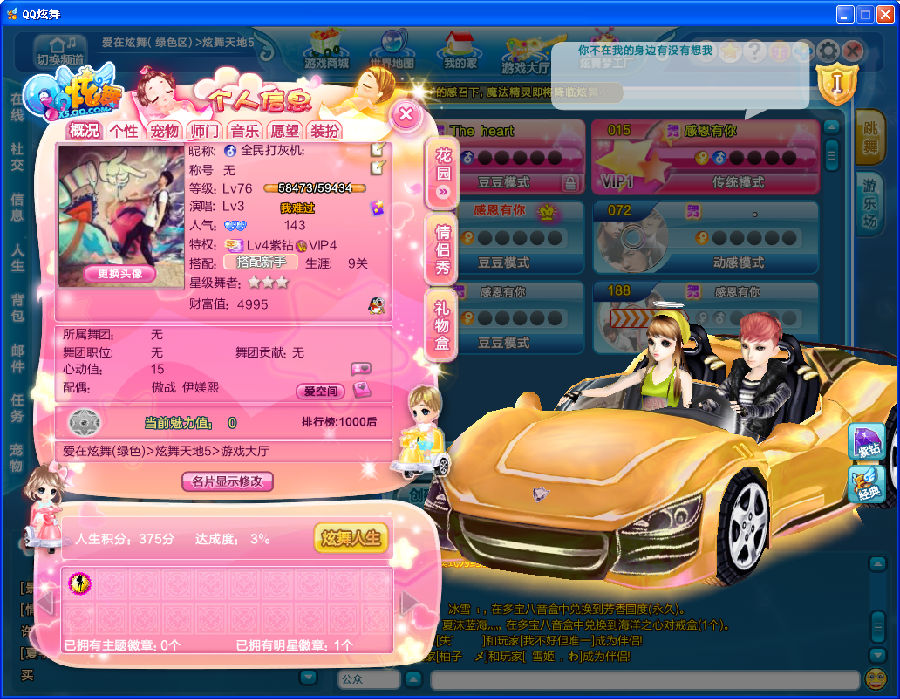Switch to the 师门 tab

click(x=204, y=131)
